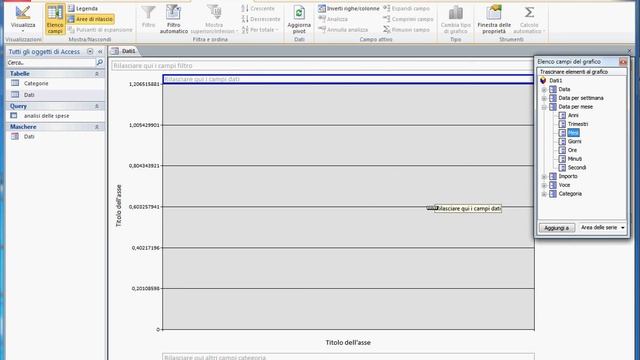Click the category fields drop zone at bottom
The image size is (640, 360).
(348, 357)
